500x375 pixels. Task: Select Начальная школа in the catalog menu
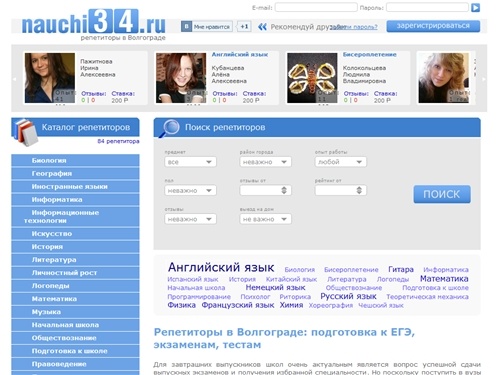[x=75, y=325]
